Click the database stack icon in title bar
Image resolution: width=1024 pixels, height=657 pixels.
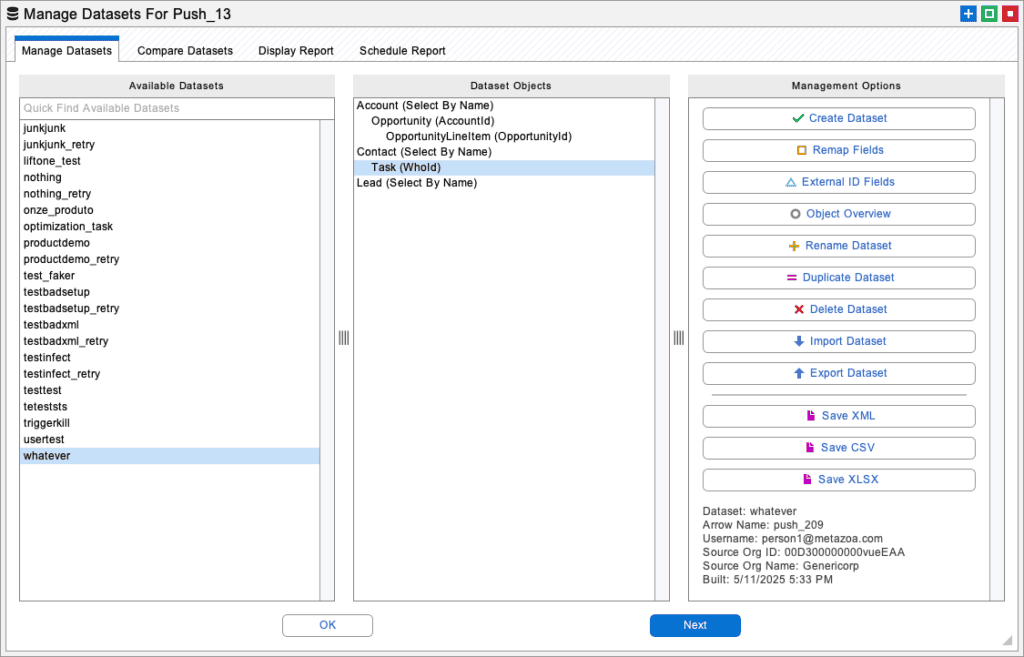[x=12, y=14]
